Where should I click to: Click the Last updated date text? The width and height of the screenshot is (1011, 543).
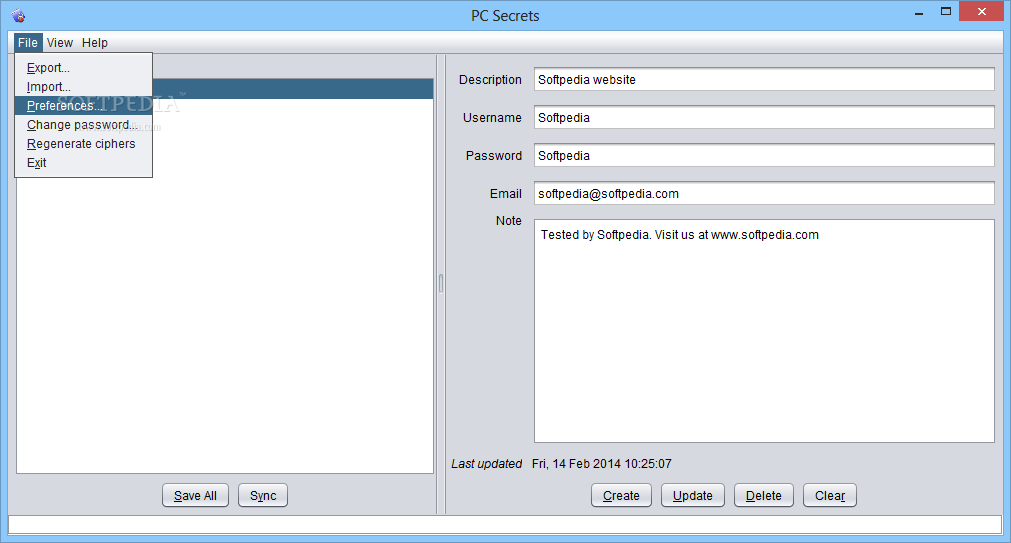tap(602, 464)
